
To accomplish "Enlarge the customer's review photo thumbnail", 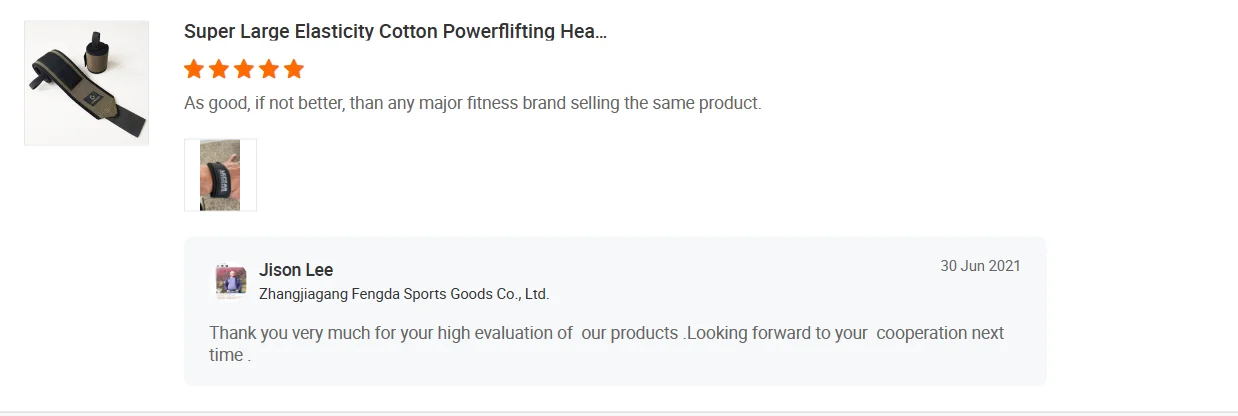I will [220, 175].
